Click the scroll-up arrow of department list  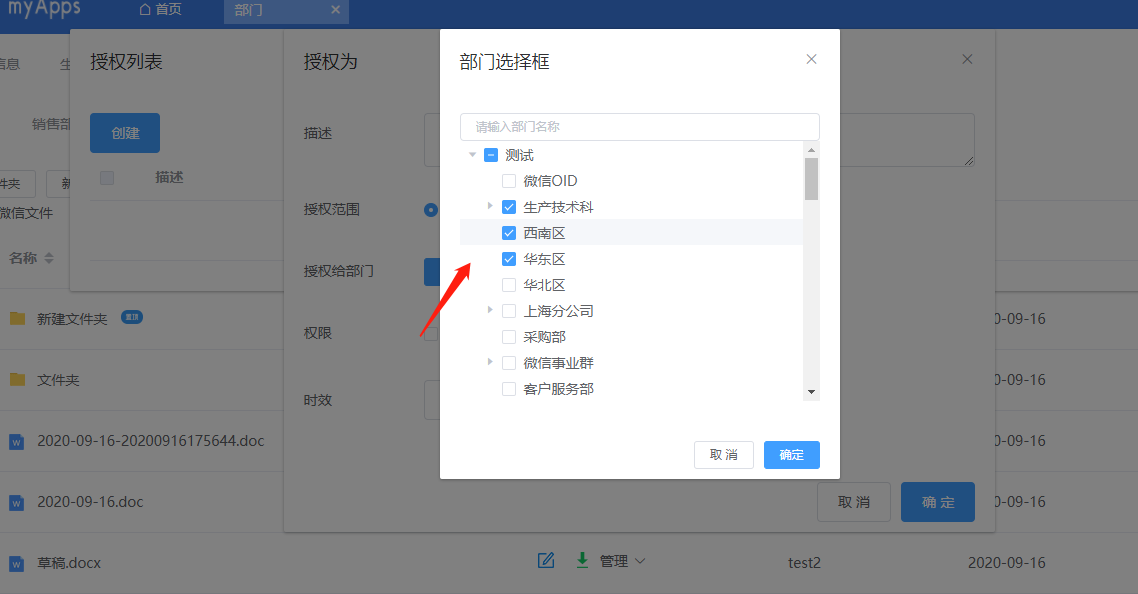click(x=811, y=150)
